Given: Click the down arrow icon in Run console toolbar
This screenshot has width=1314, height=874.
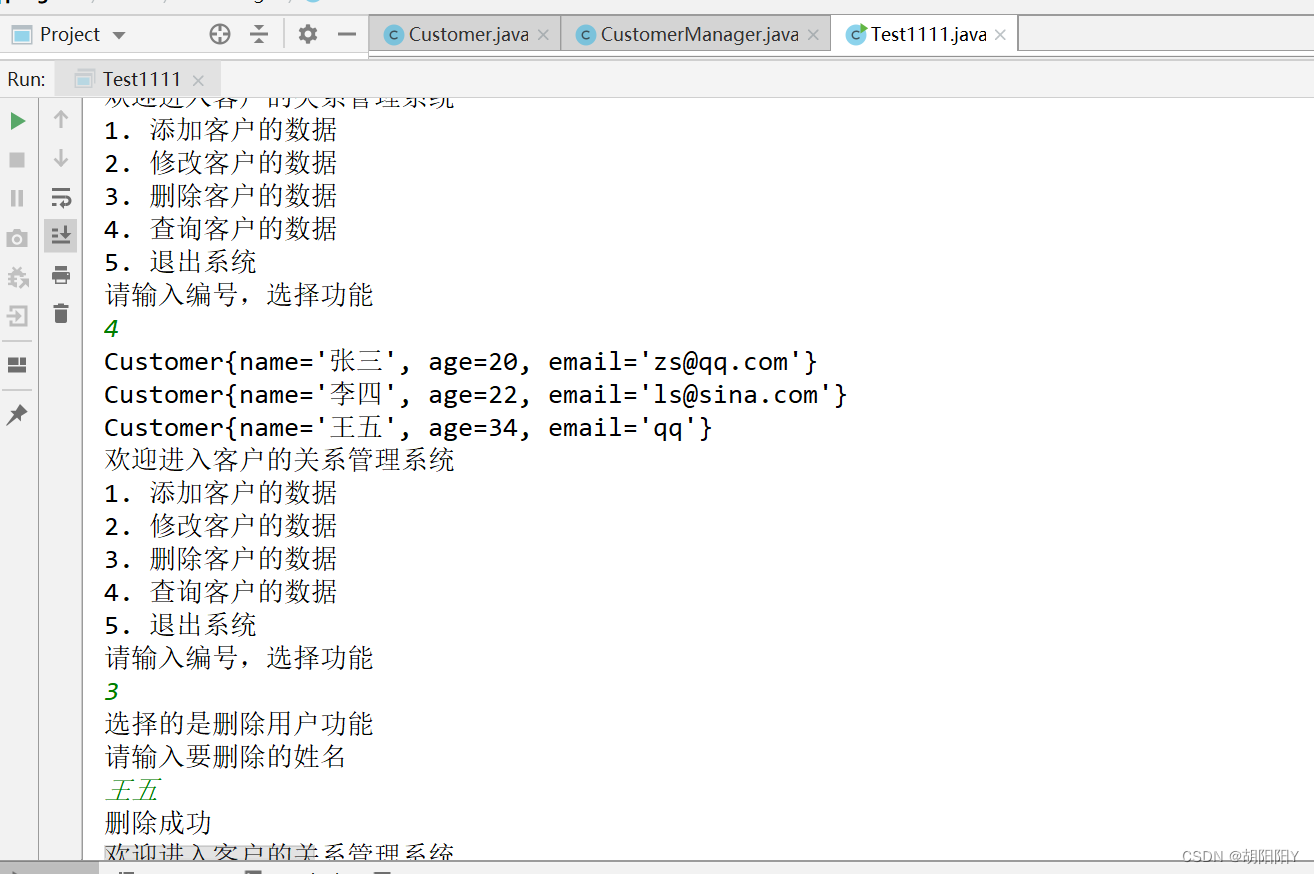Looking at the screenshot, I should [61, 158].
